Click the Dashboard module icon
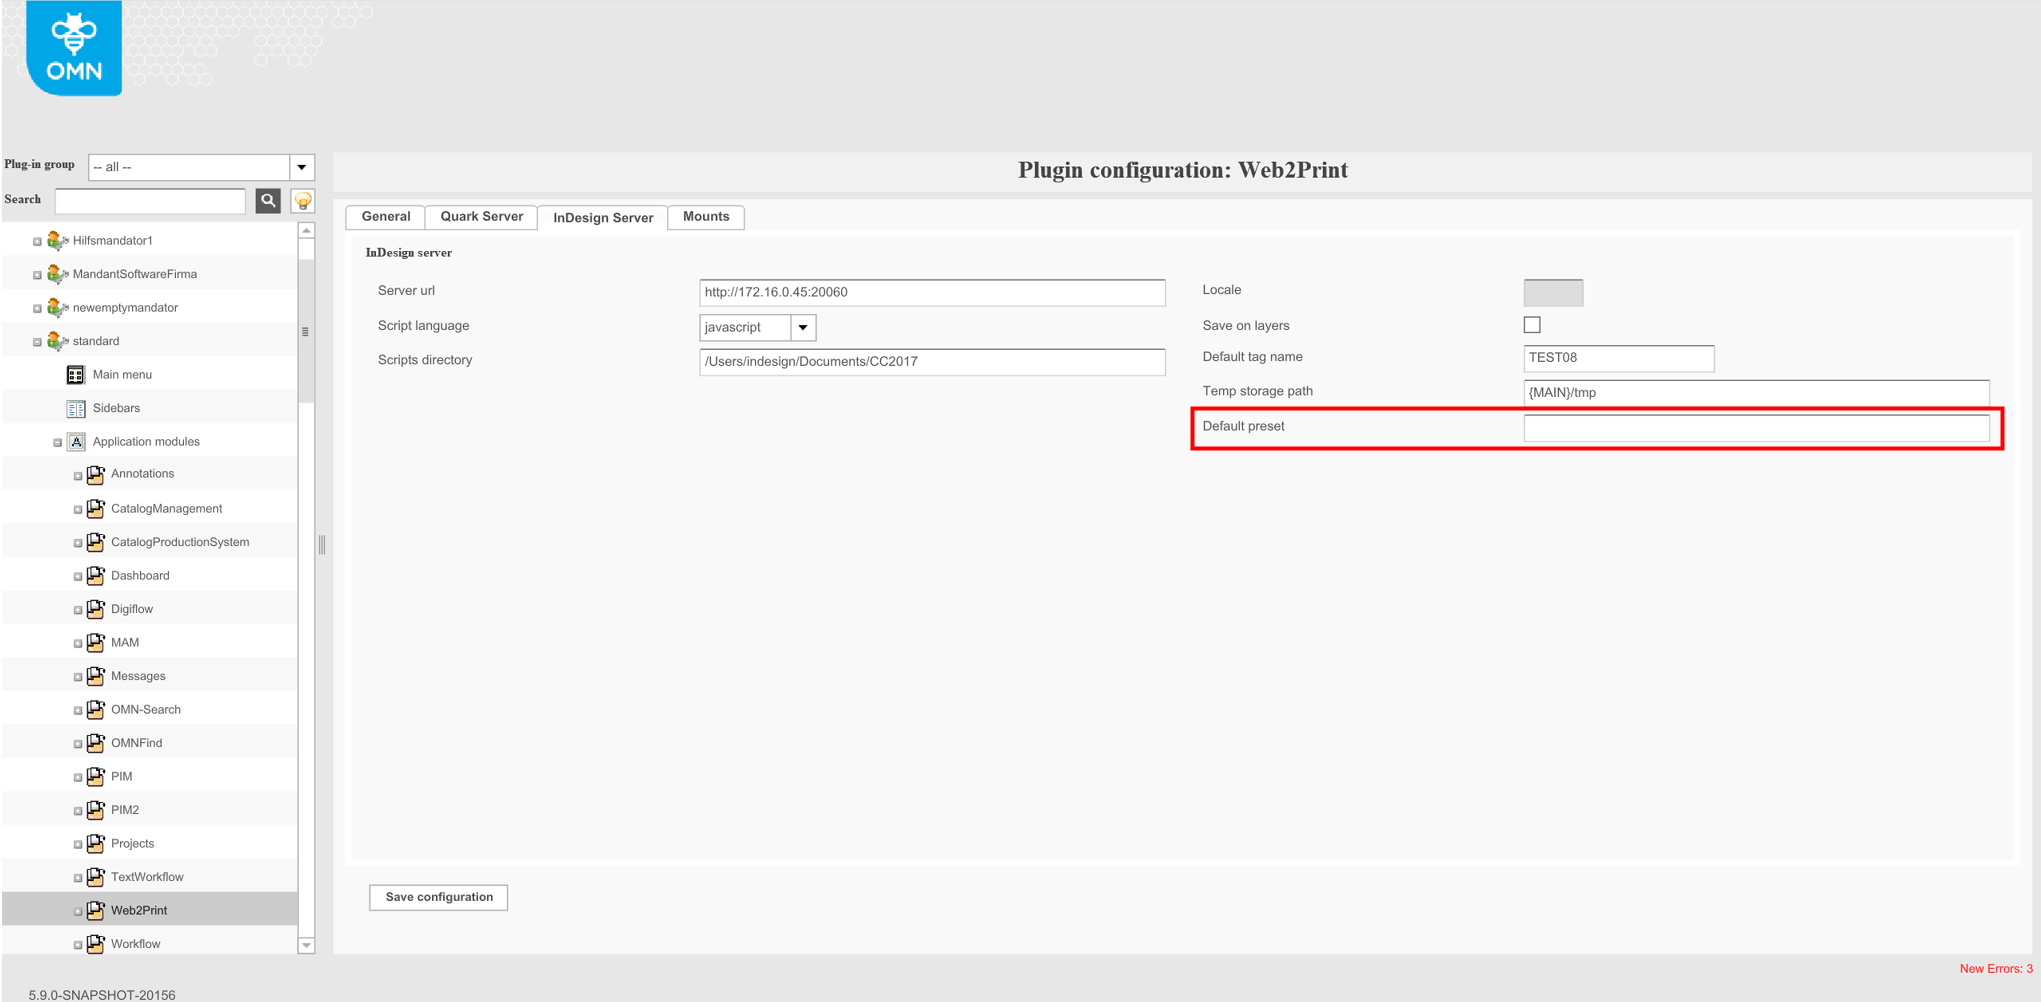The height and width of the screenshot is (1002, 2041). [x=96, y=575]
